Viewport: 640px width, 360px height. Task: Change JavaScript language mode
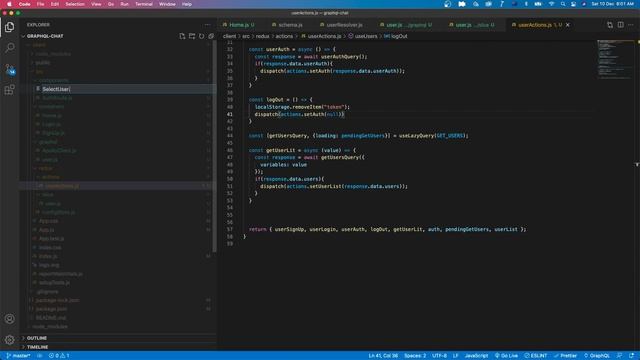click(476, 356)
